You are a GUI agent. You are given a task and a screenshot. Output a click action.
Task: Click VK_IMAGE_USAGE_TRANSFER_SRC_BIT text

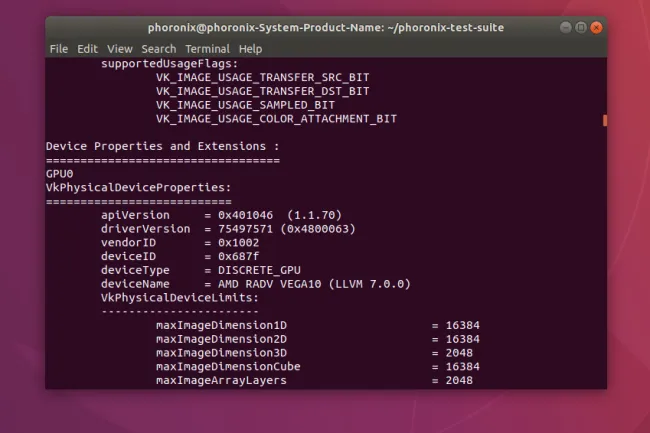pos(262,77)
